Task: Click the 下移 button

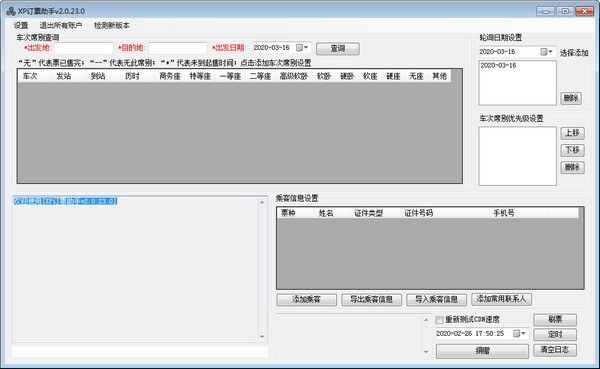Action: tap(572, 150)
